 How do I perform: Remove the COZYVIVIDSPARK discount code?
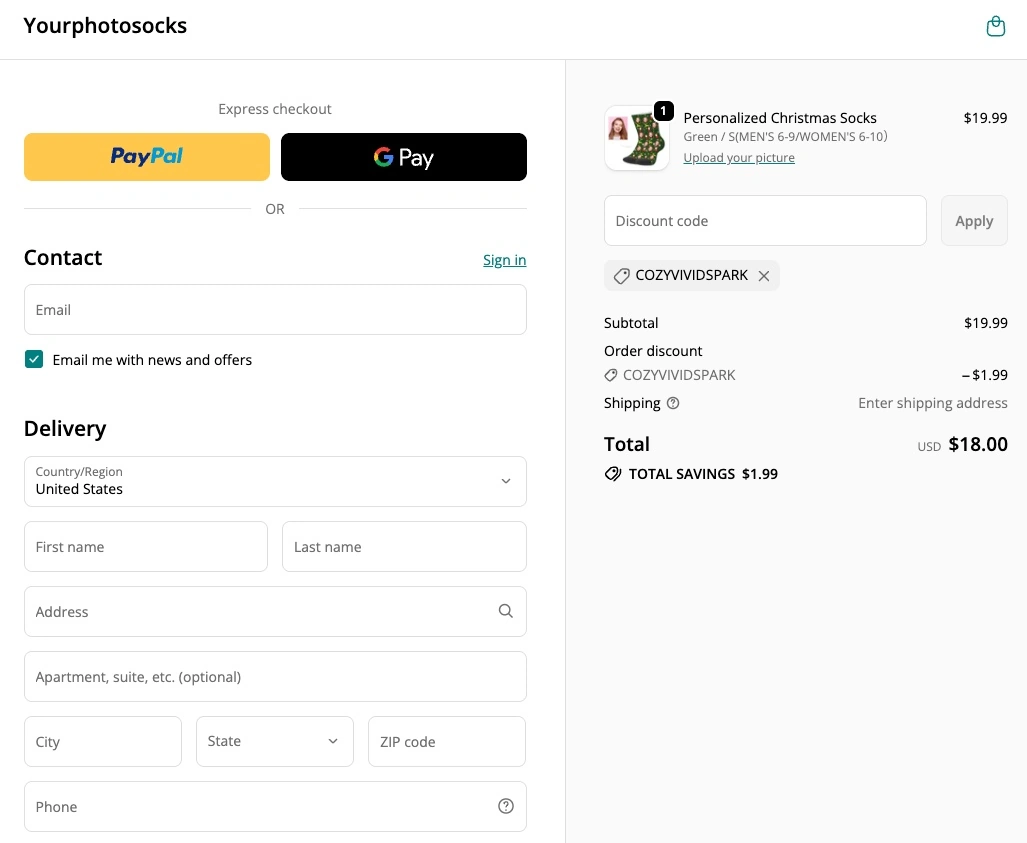pyautogui.click(x=764, y=276)
